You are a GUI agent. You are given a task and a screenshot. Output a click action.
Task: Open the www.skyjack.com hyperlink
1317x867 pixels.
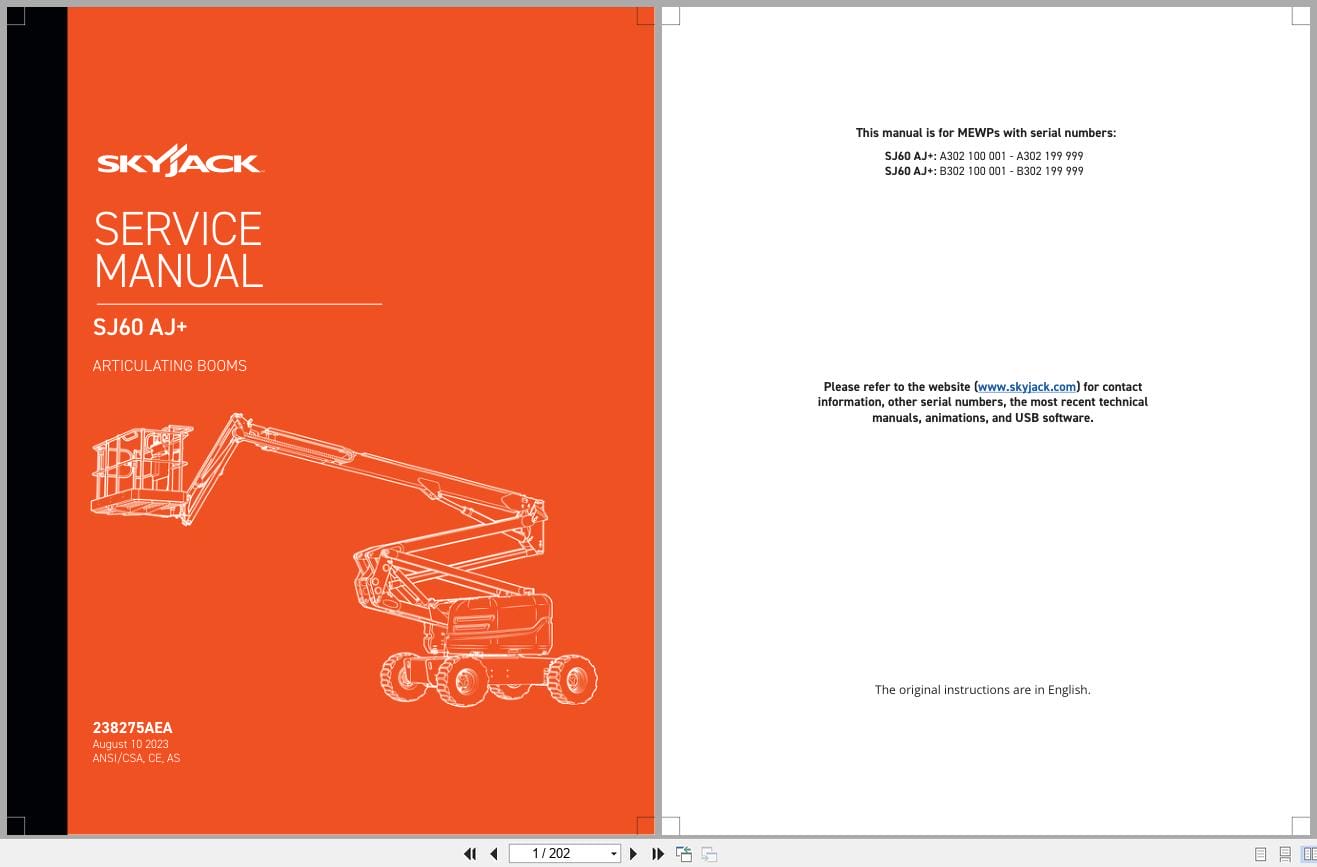[1026, 387]
